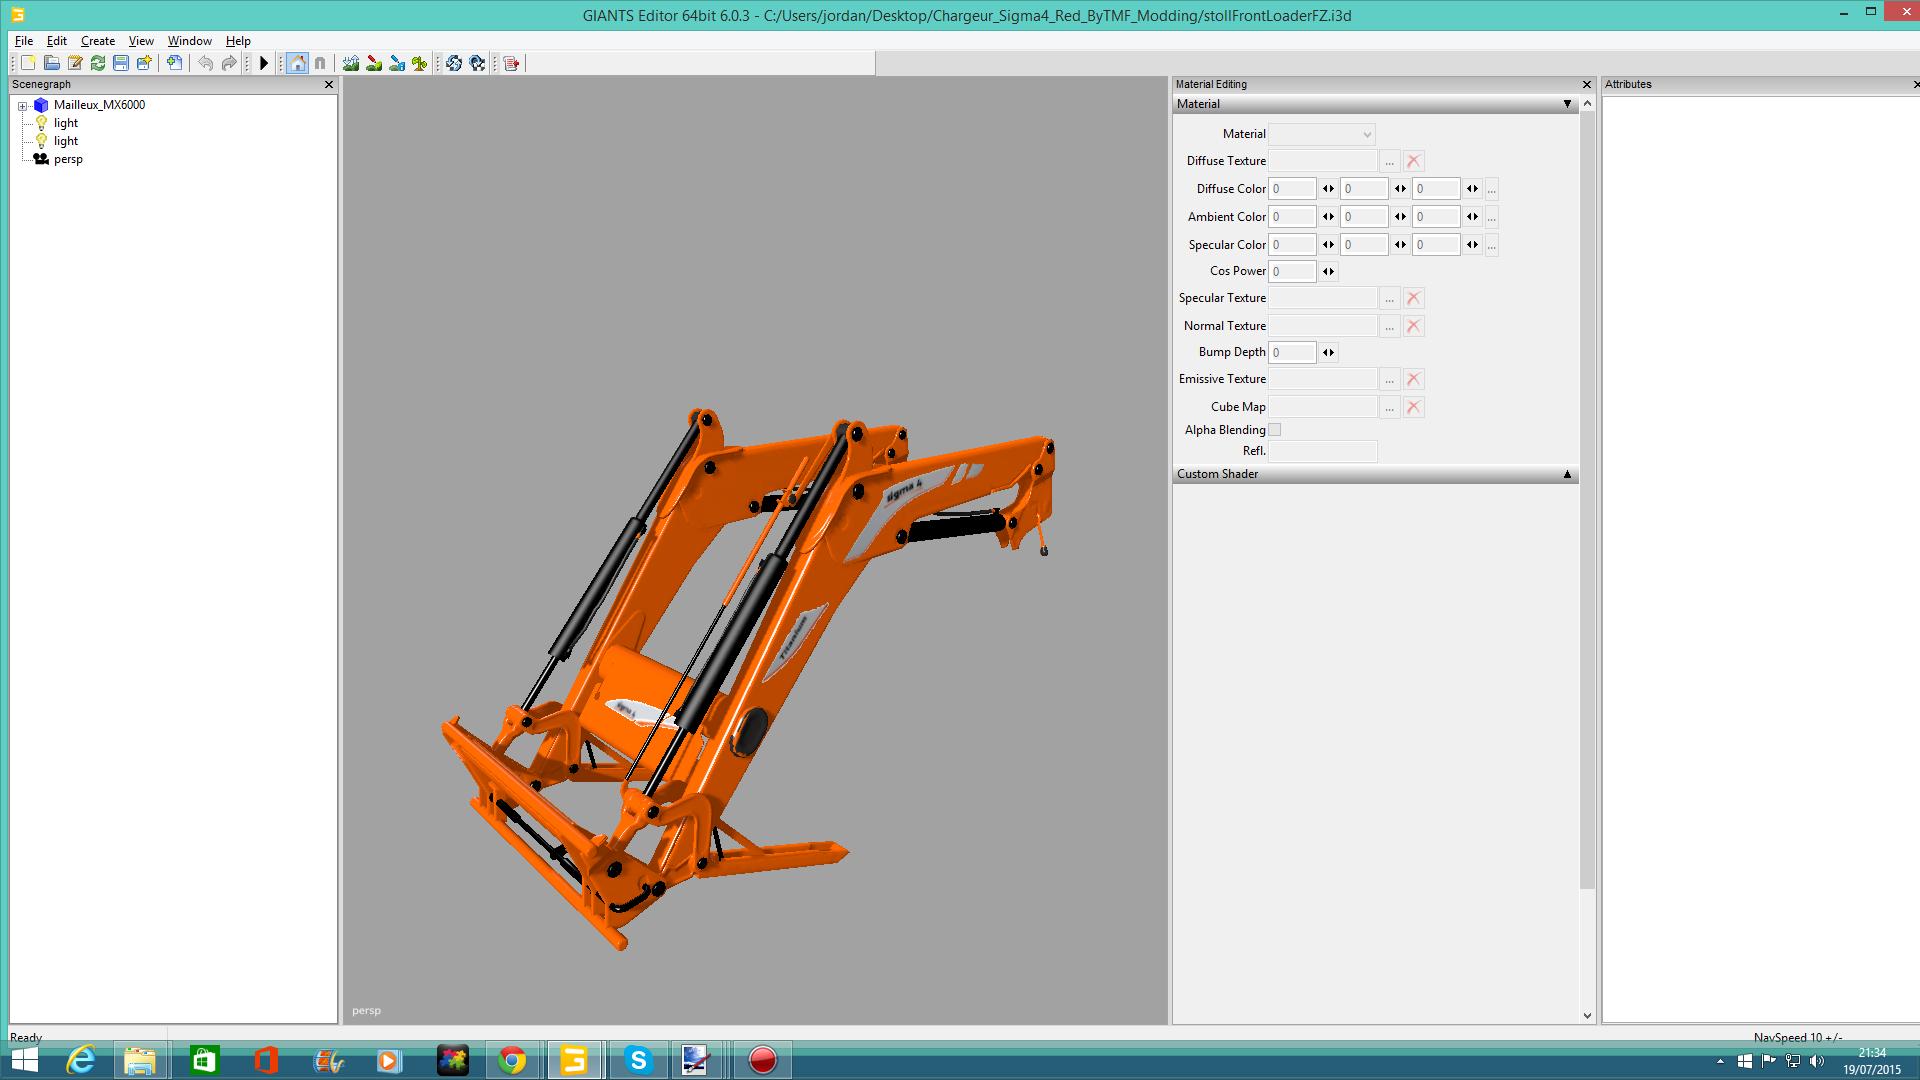1920x1080 pixels.
Task: Open the Material dropdown list
Action: 1322,134
